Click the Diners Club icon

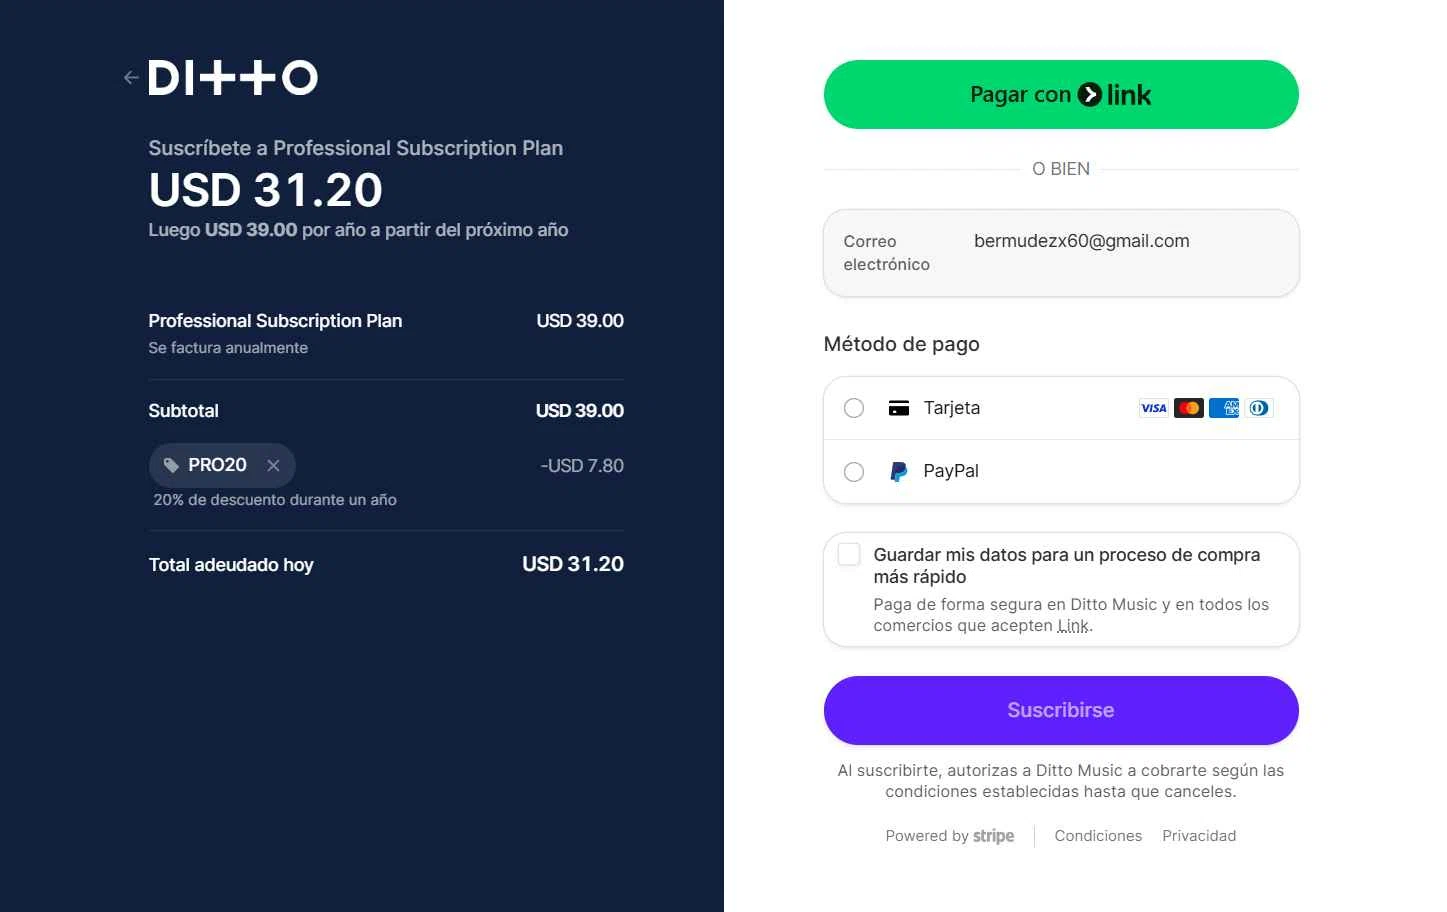coord(1259,408)
